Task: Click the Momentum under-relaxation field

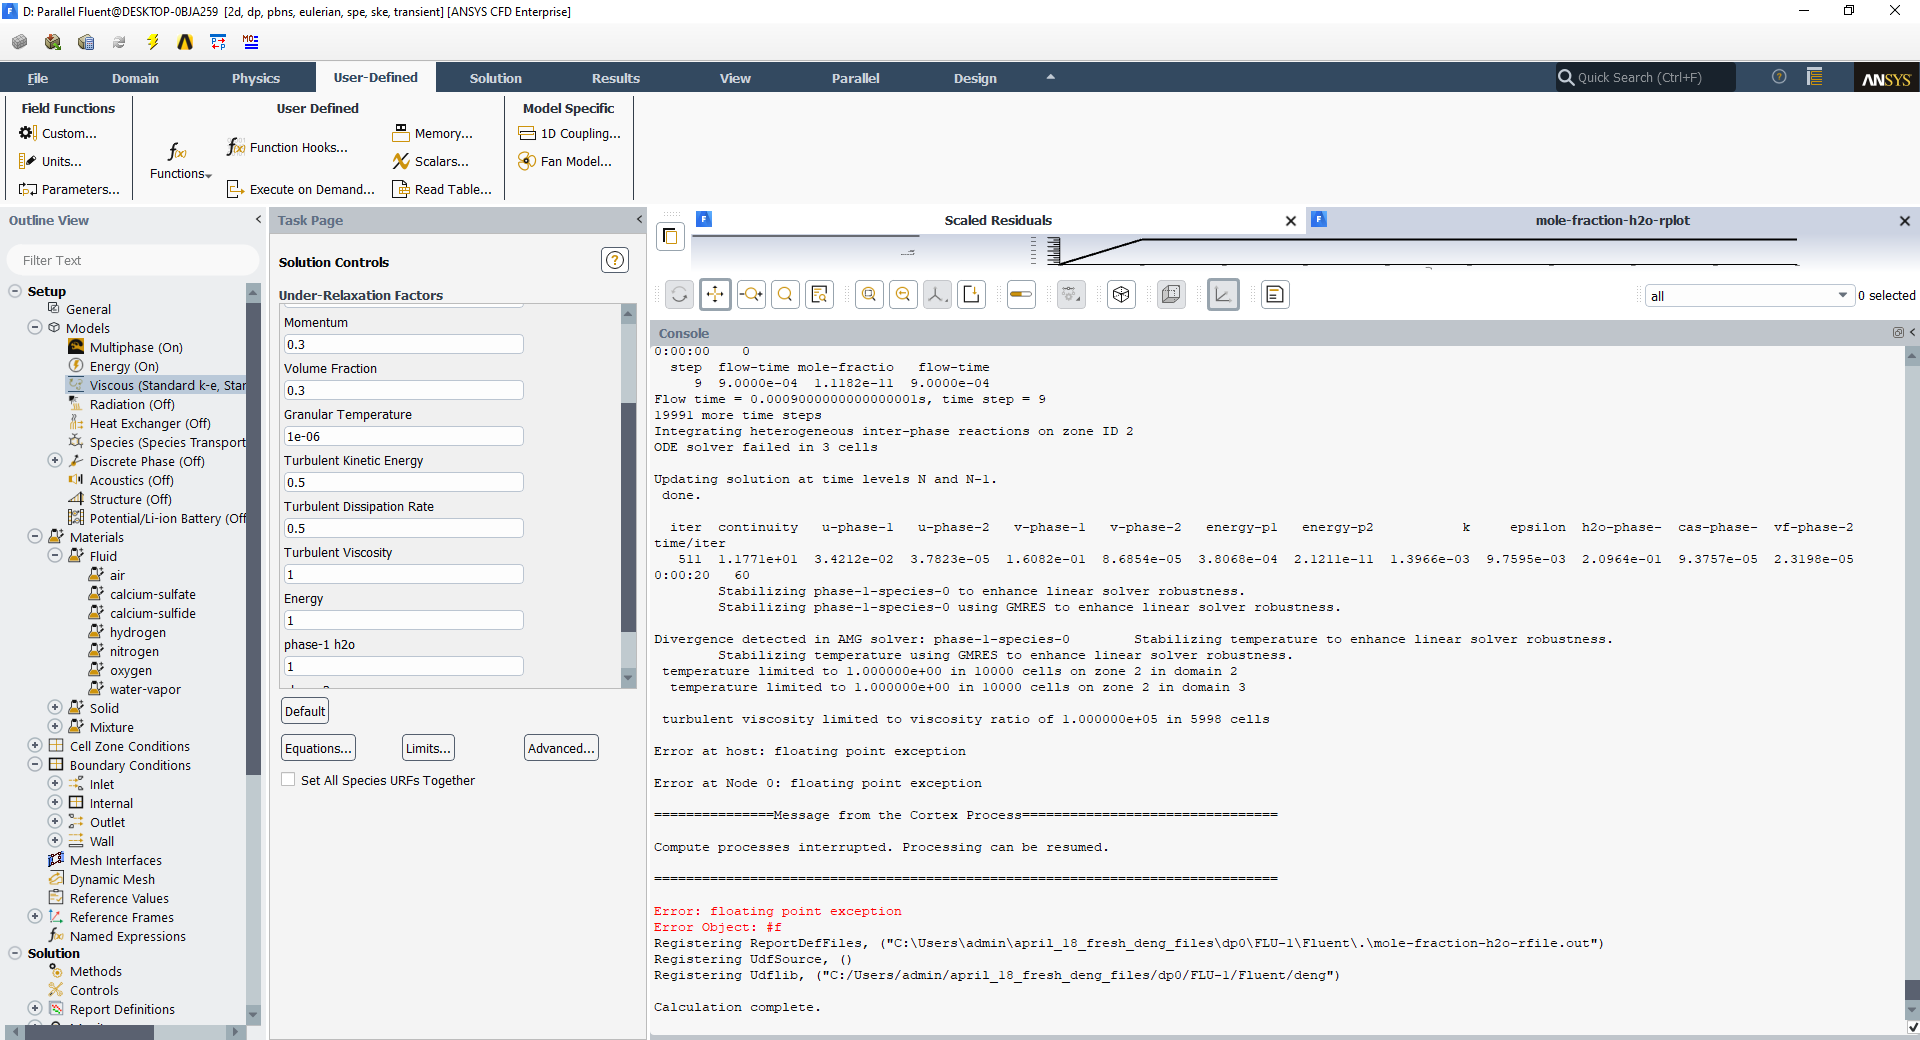Action: click(403, 344)
